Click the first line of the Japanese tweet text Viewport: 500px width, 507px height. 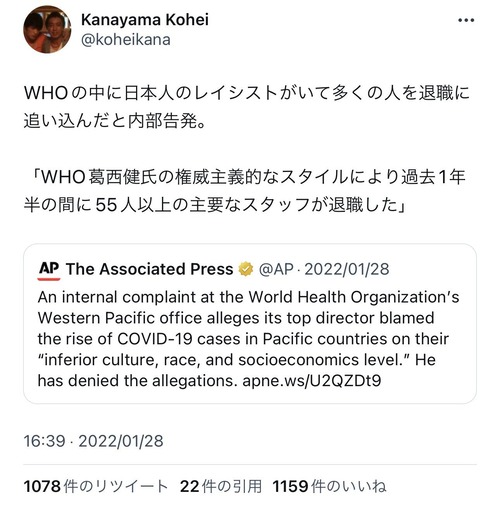[247, 93]
